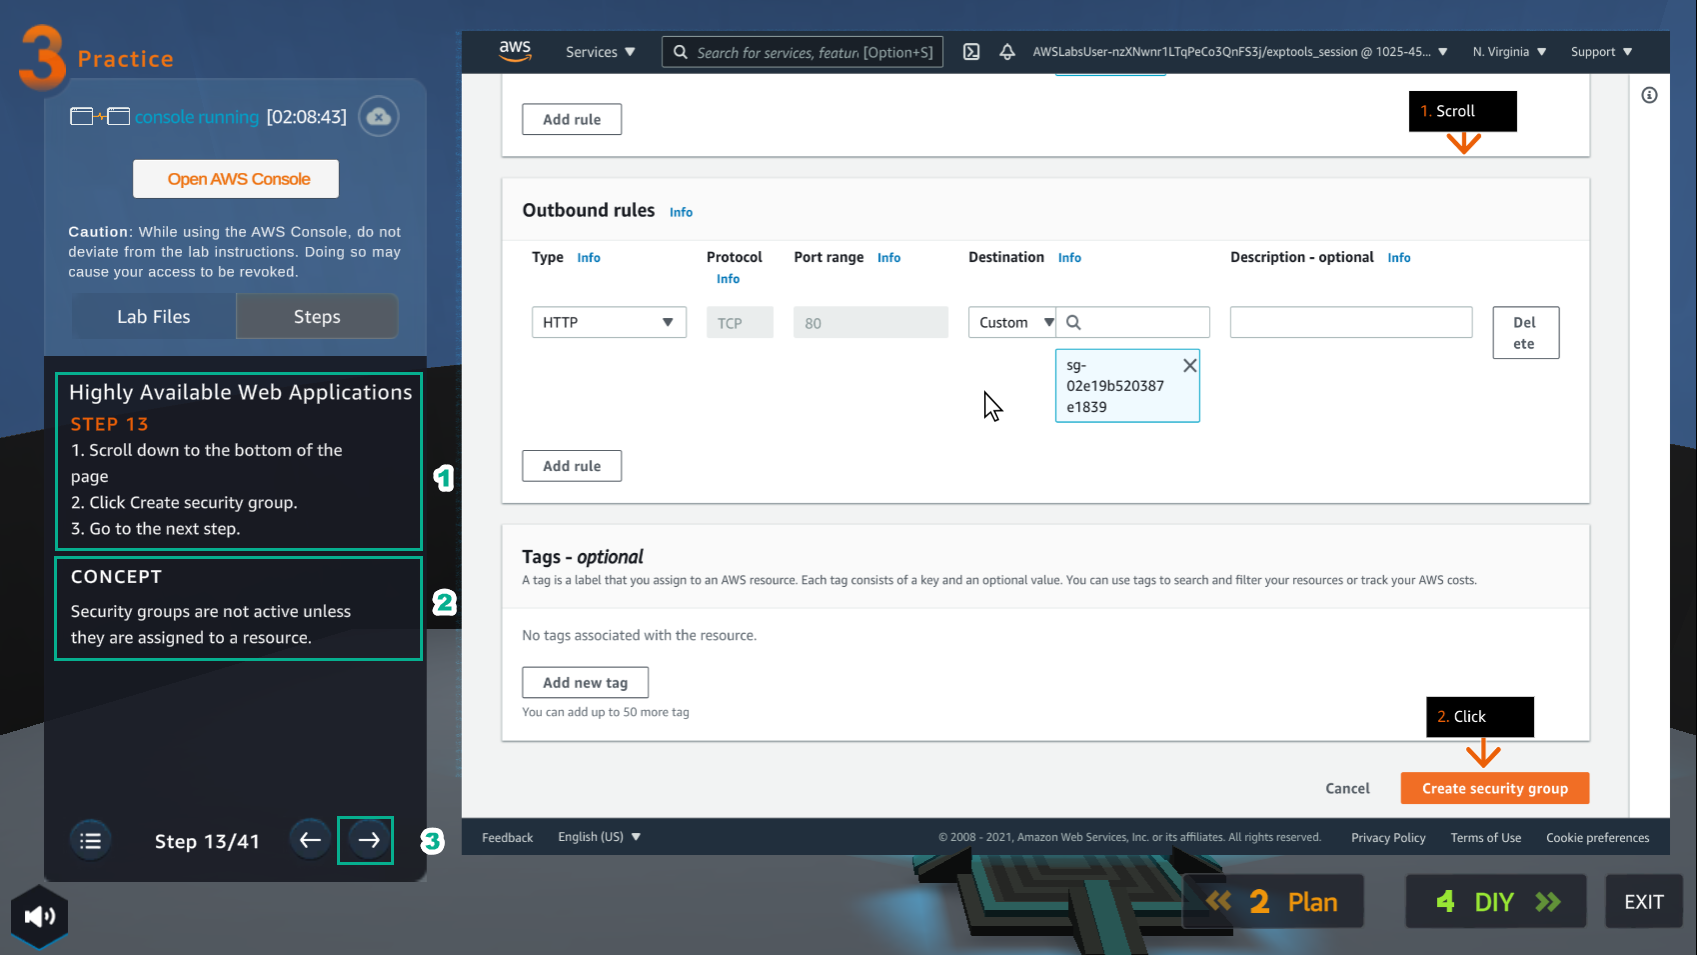Expand the Services menu
This screenshot has height=955, width=1697.
point(600,52)
